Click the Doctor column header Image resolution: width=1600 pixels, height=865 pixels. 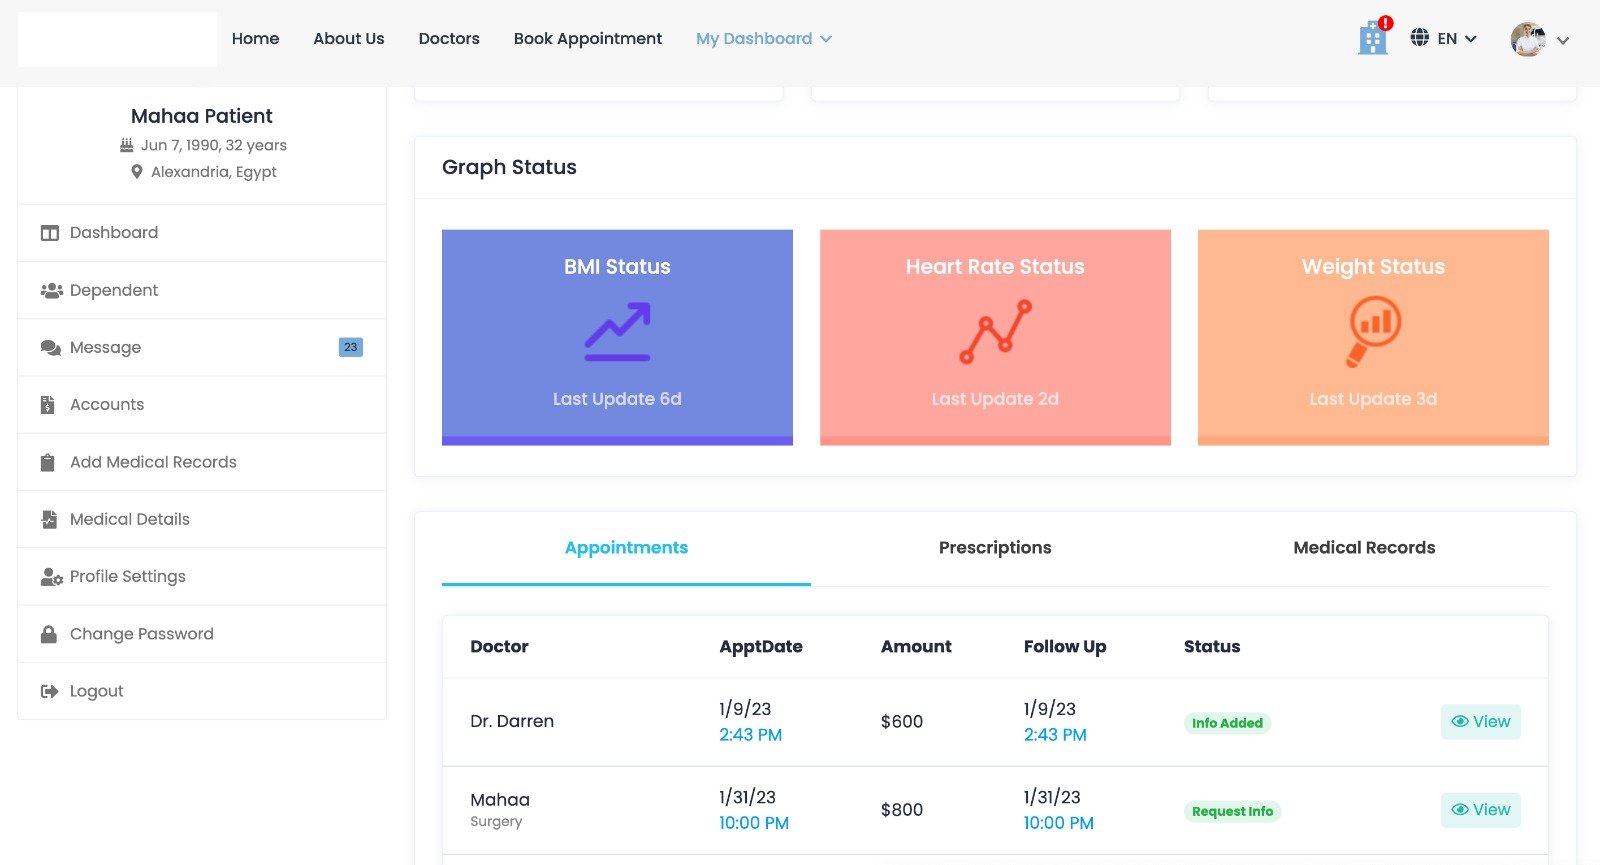499,646
